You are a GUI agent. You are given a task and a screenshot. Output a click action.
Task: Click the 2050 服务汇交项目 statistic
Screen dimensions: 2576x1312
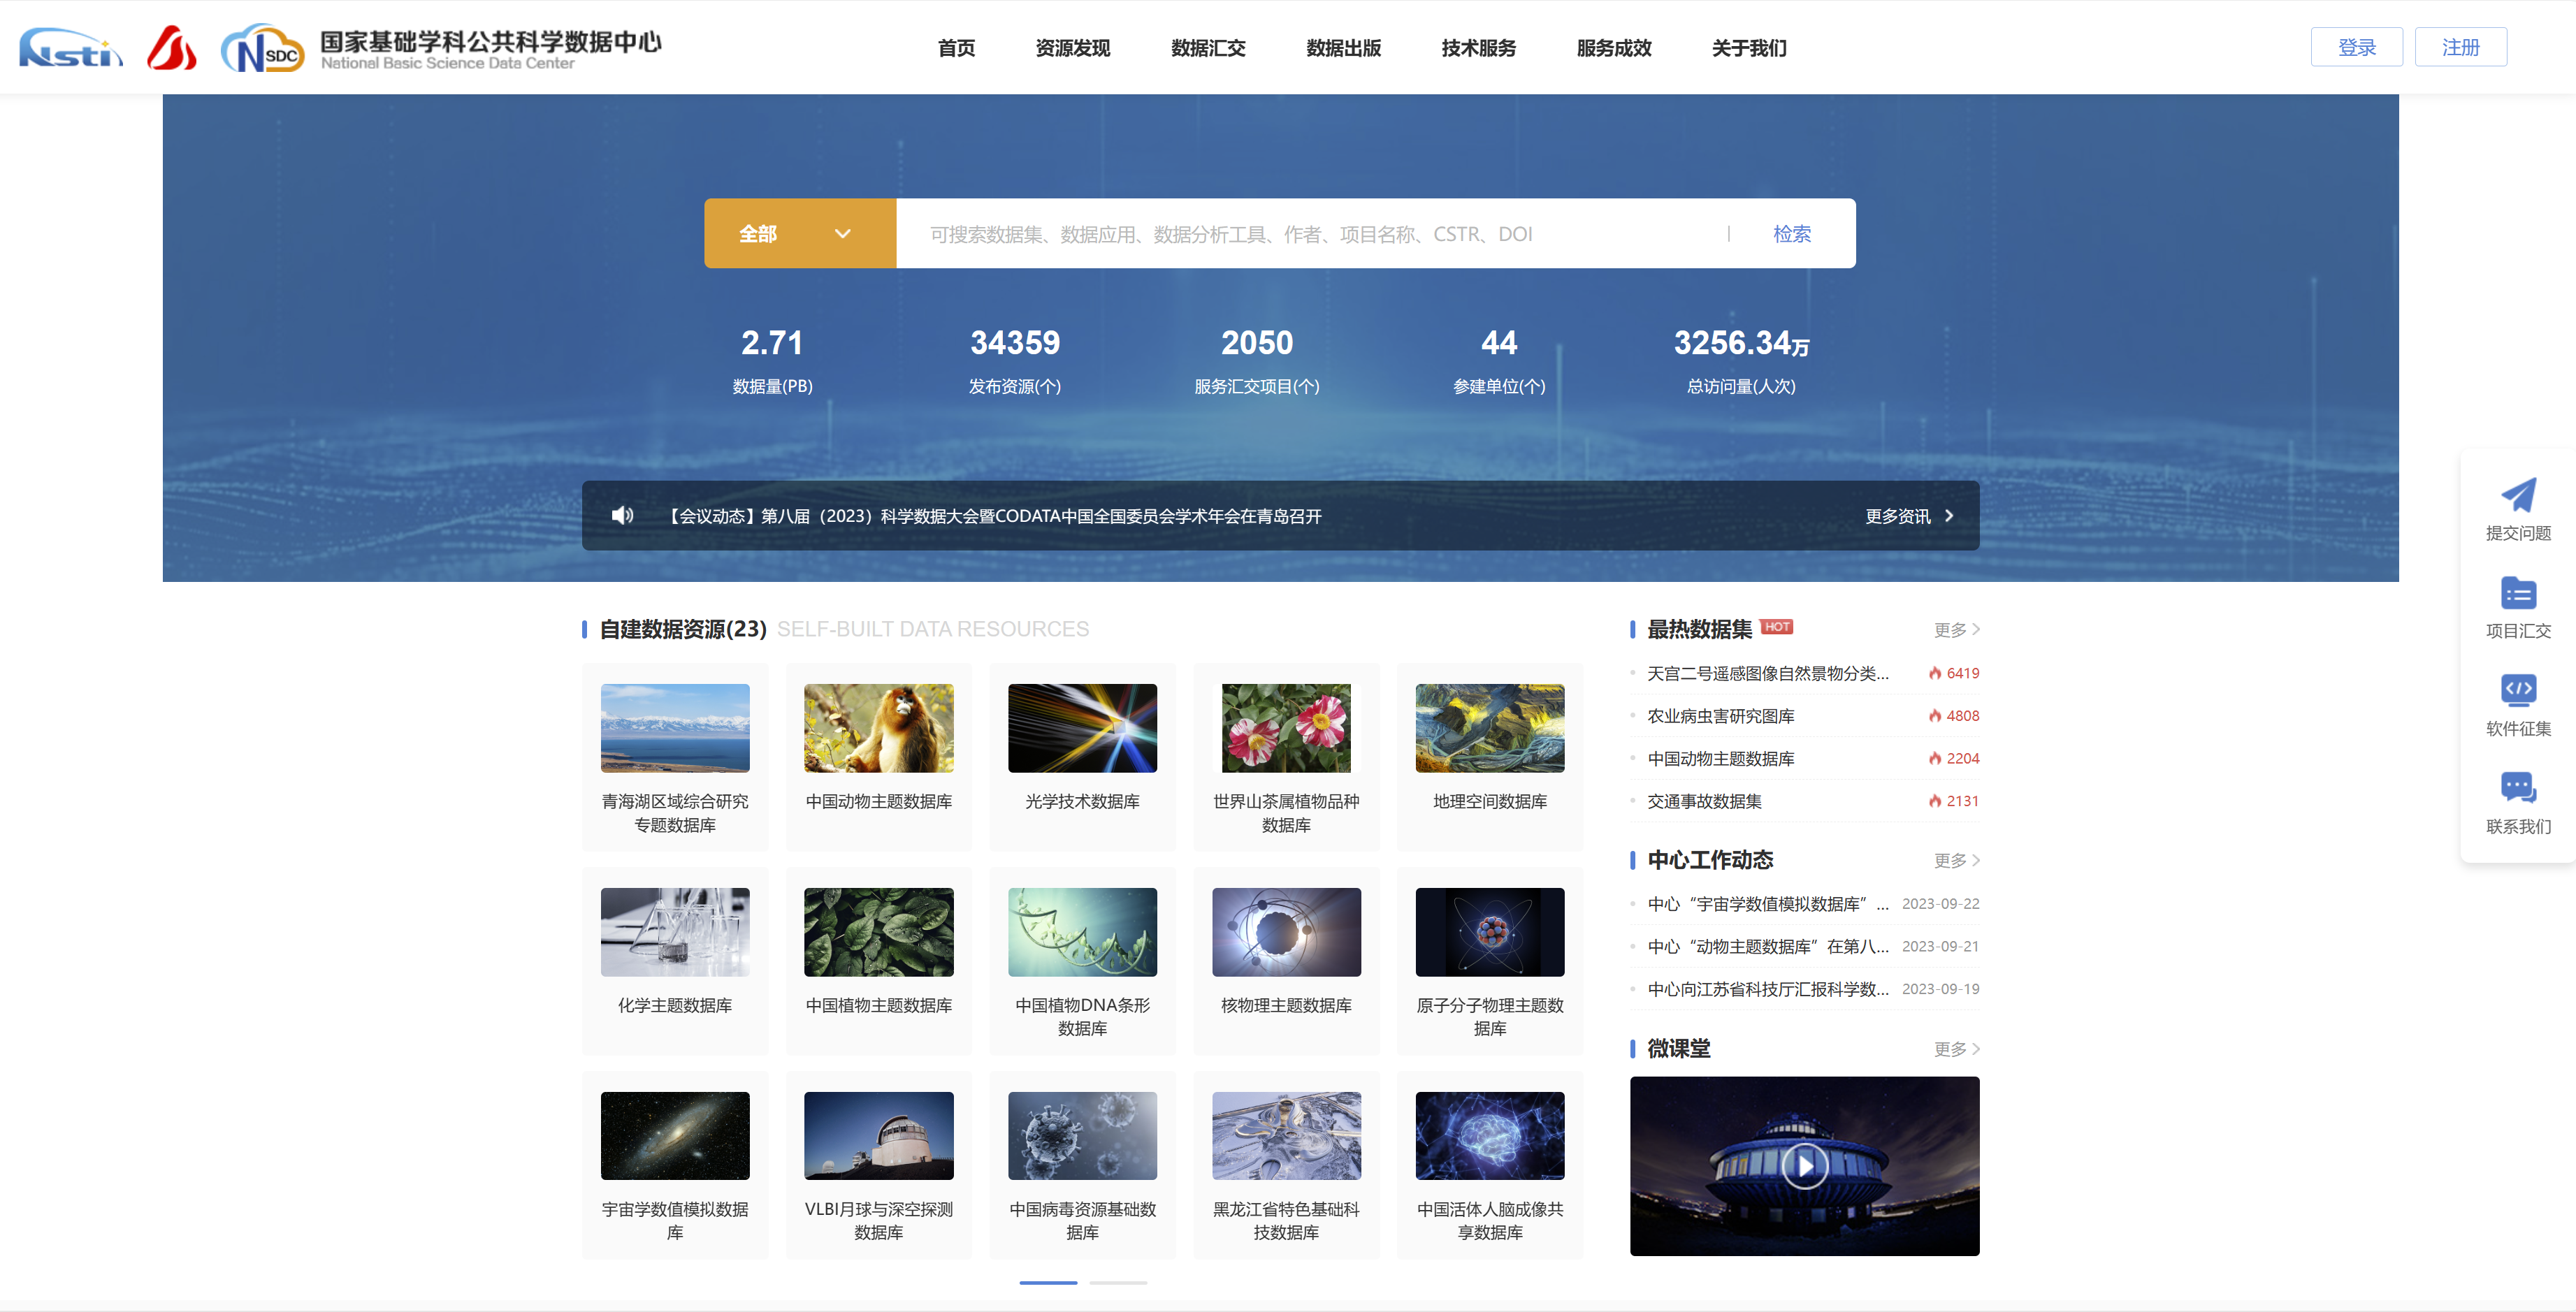point(1256,361)
